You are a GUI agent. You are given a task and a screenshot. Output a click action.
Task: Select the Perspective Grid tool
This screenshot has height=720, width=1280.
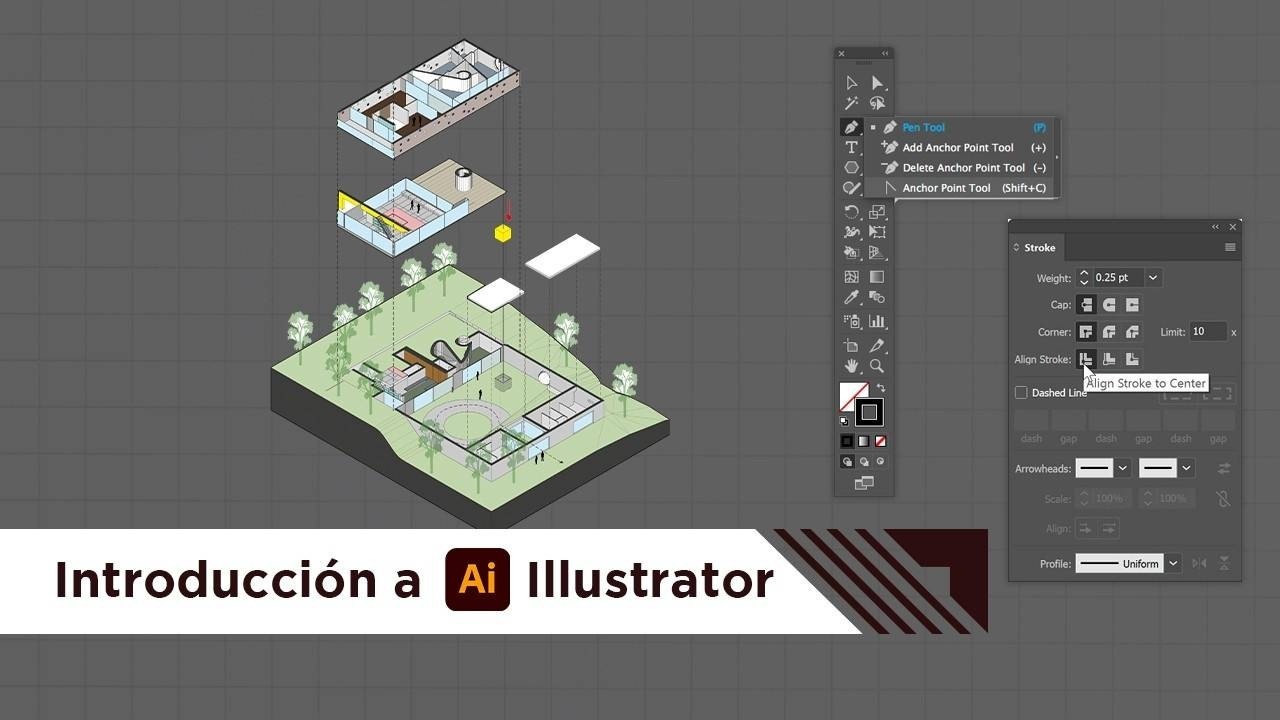click(x=877, y=253)
